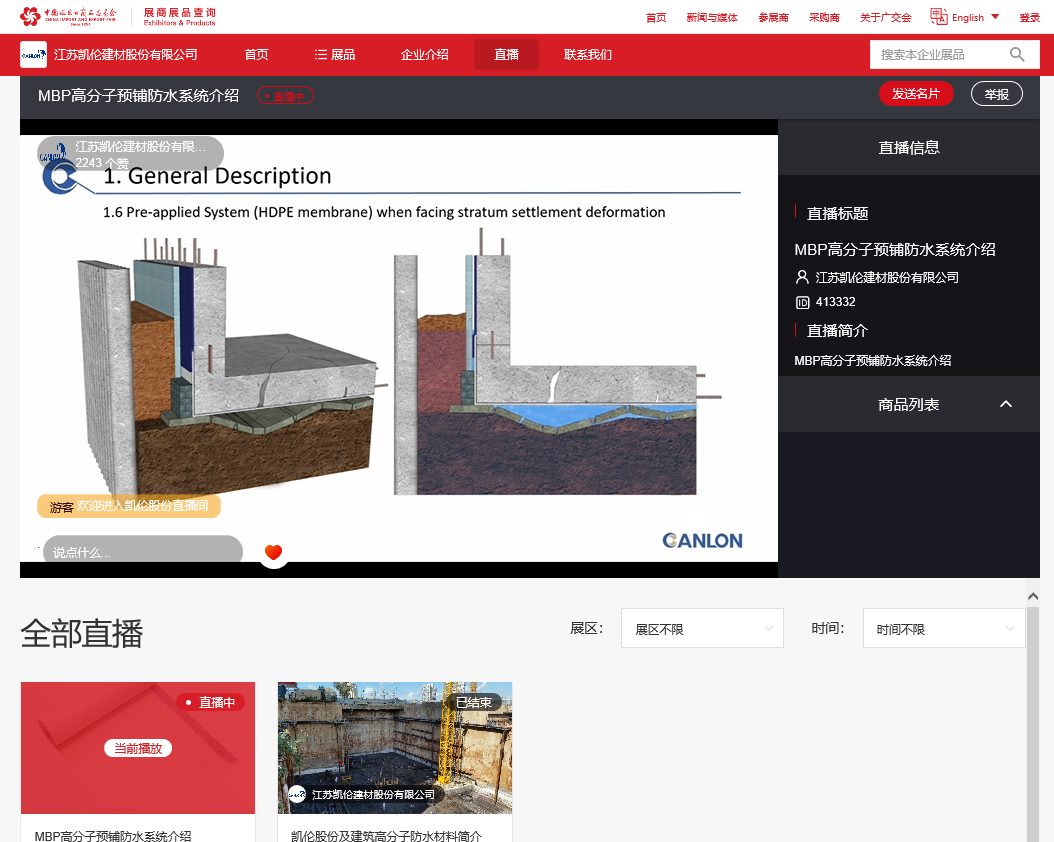Click the 举报 report button
This screenshot has width=1054, height=842.
996,94
